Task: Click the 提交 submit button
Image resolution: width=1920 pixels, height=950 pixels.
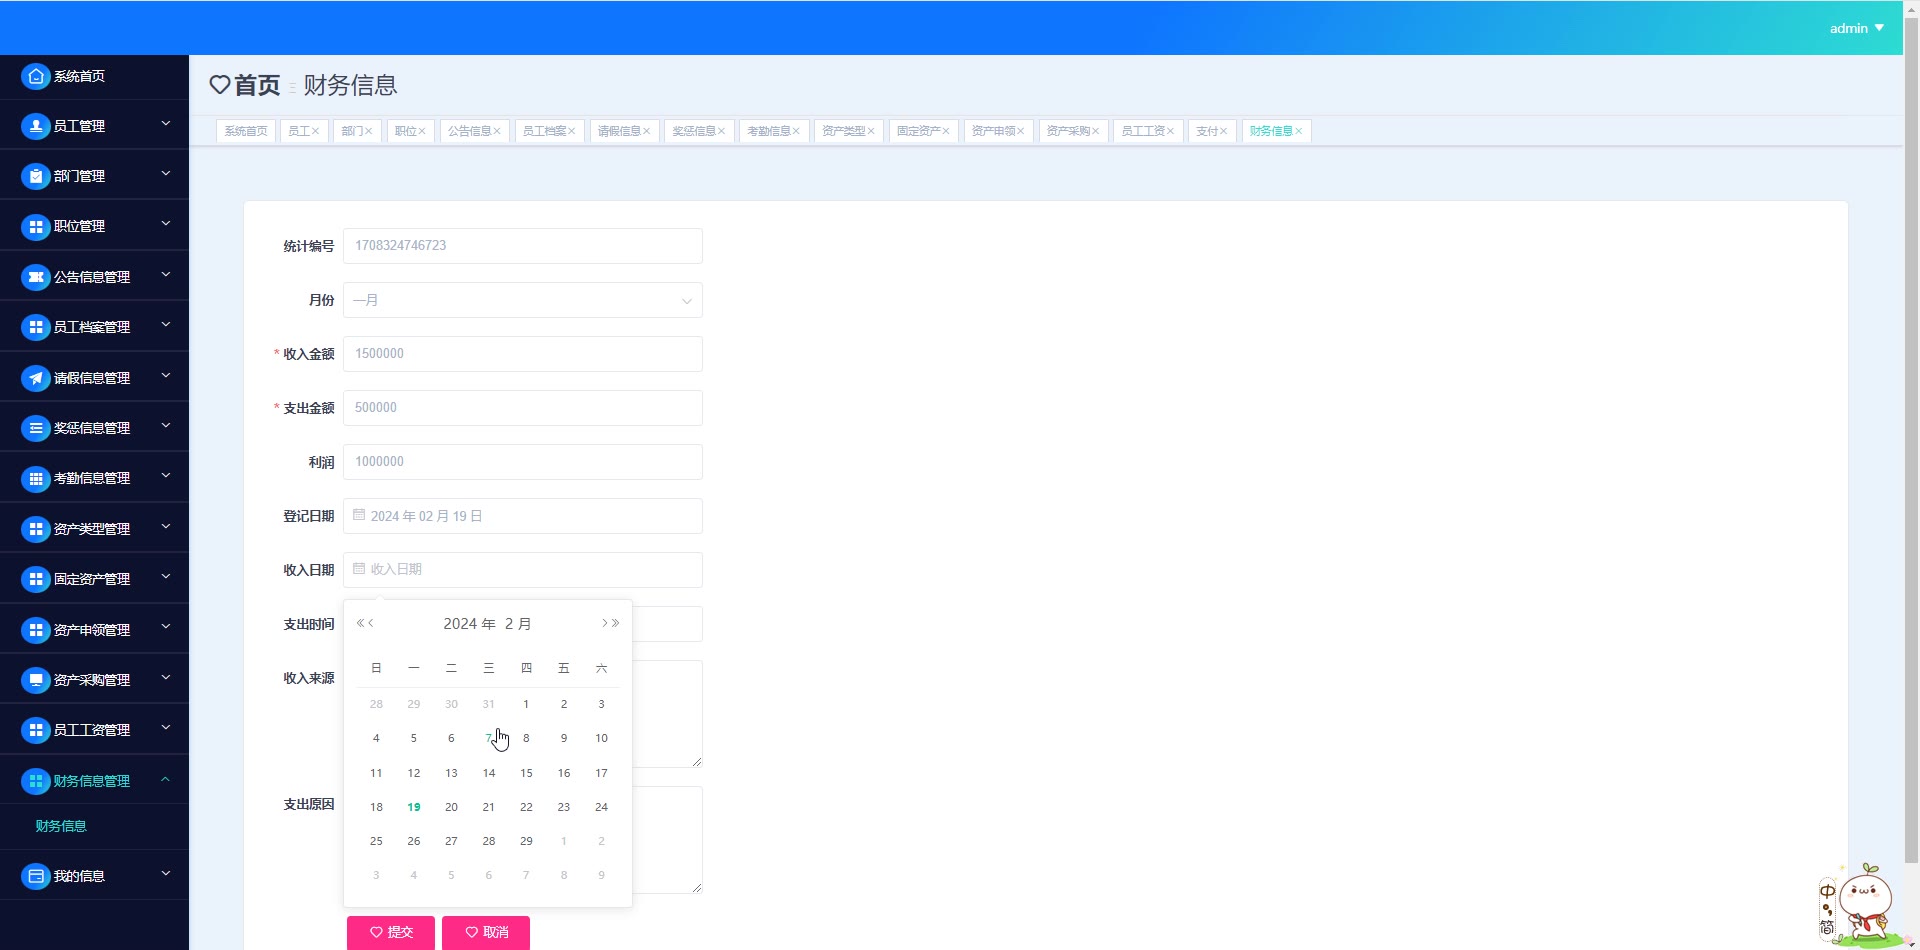Action: point(391,932)
